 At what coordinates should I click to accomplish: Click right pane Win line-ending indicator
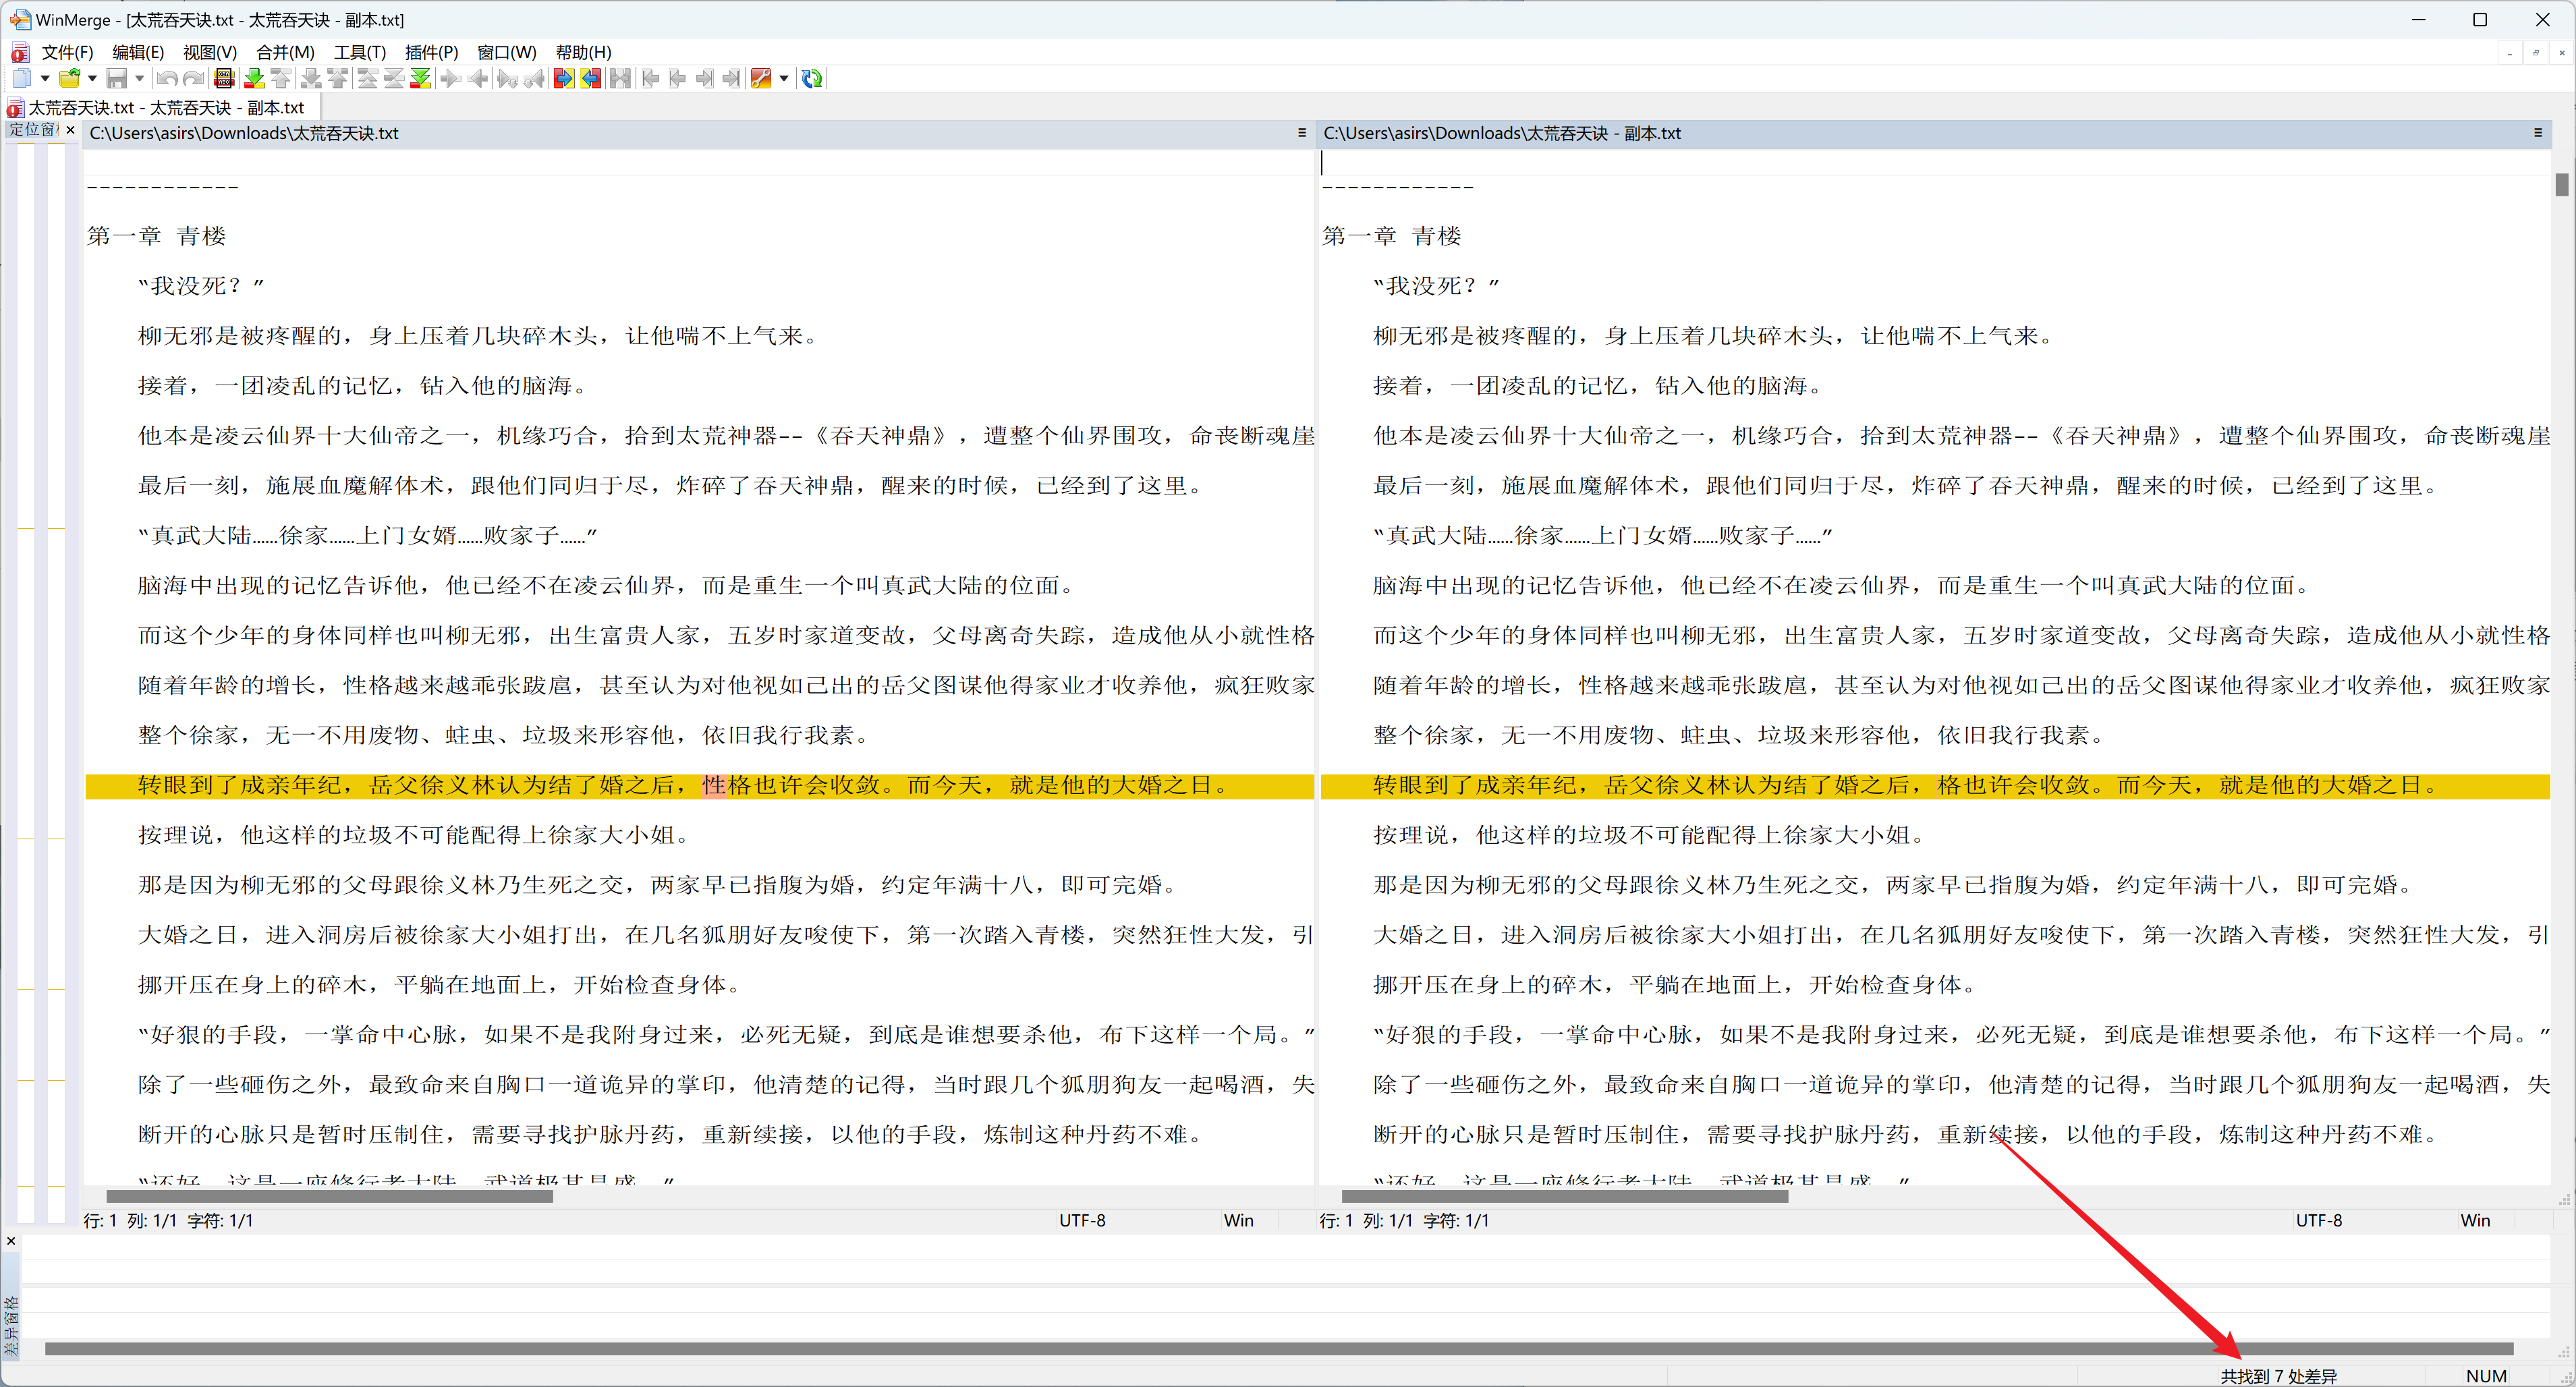click(x=2475, y=1220)
